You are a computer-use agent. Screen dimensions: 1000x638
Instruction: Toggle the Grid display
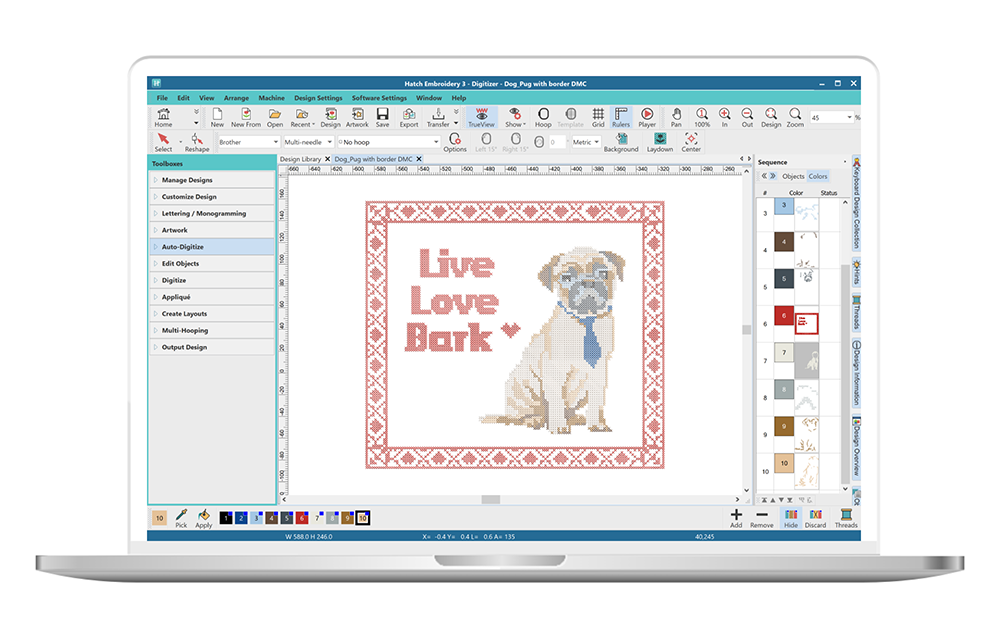click(598, 118)
